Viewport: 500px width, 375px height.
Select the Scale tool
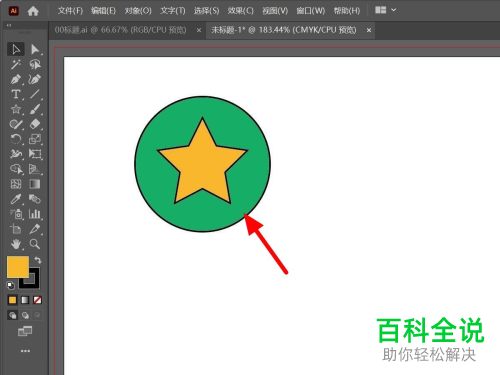35,139
